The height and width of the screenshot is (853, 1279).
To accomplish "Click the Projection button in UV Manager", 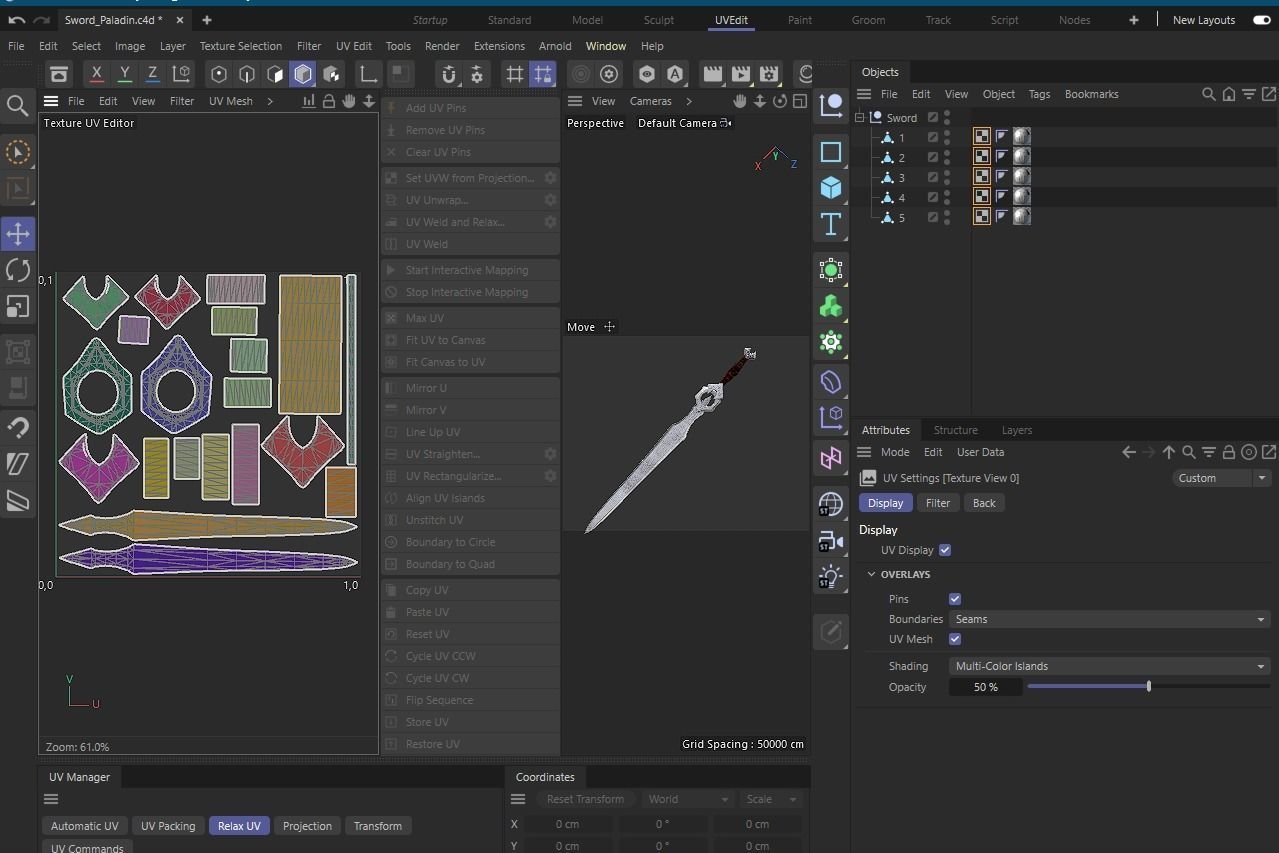I will point(307,826).
